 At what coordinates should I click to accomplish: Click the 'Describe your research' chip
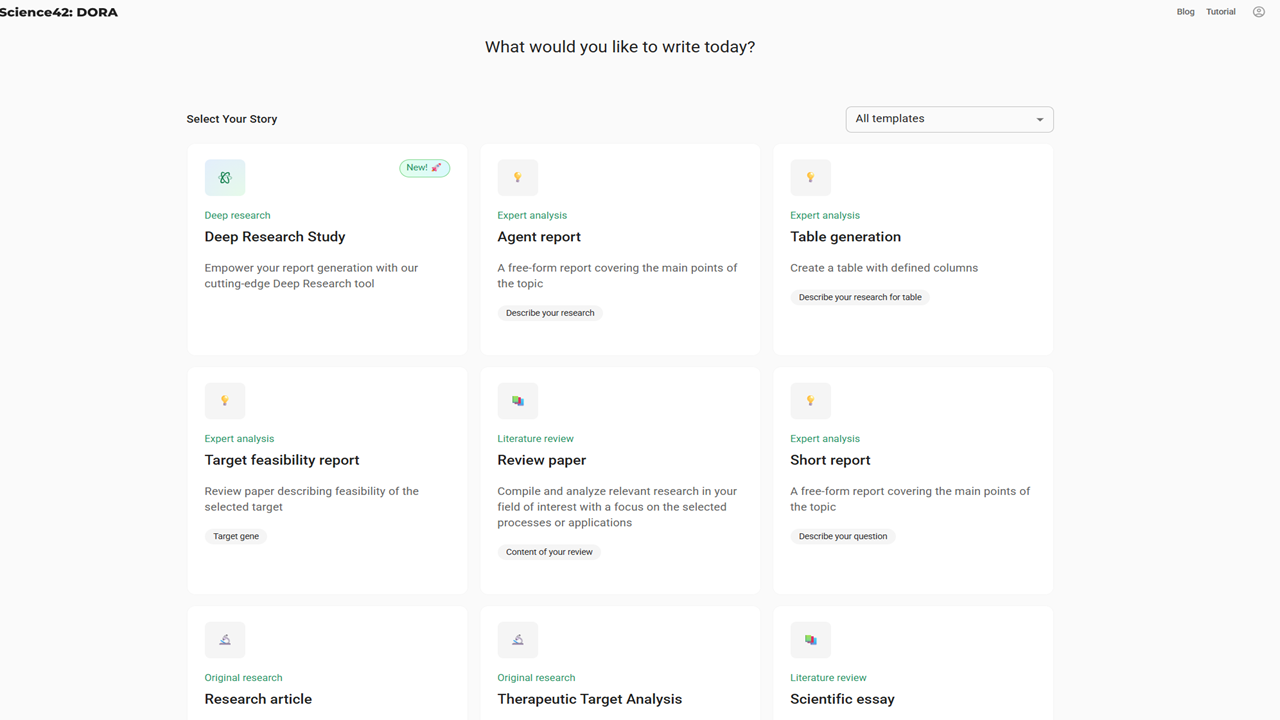click(550, 313)
